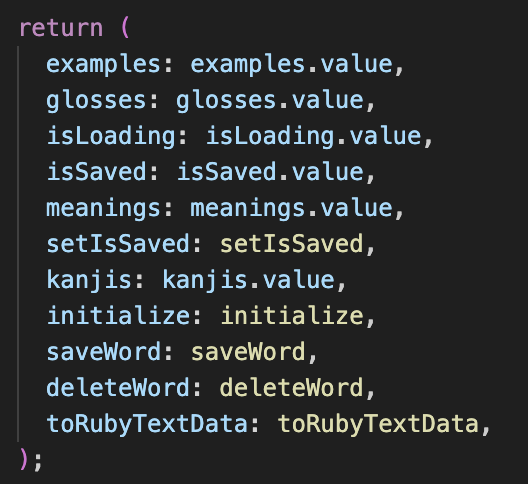The height and width of the screenshot is (484, 528).
Task: Click toRubyTextData property key in blue
Action: 147,425
